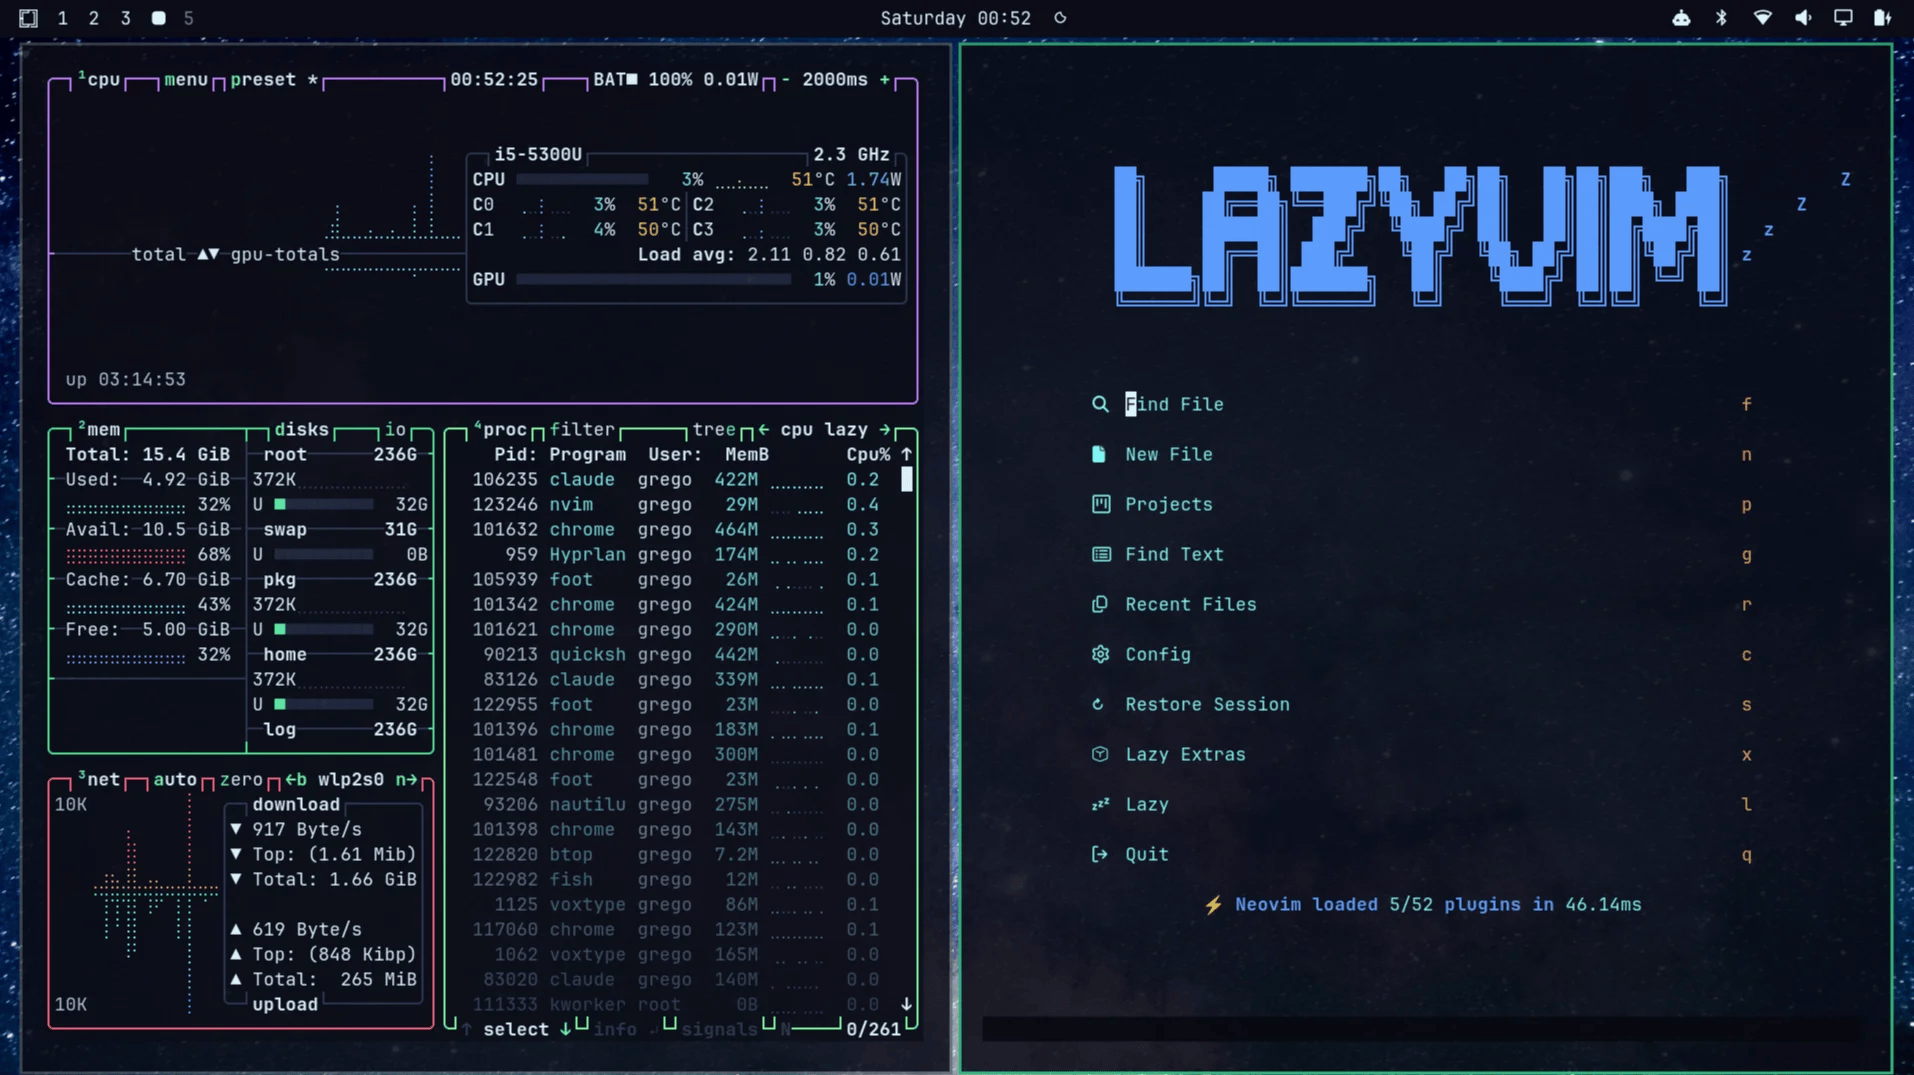Click the volume speaker icon
Image resolution: width=1914 pixels, height=1075 pixels.
[1803, 18]
